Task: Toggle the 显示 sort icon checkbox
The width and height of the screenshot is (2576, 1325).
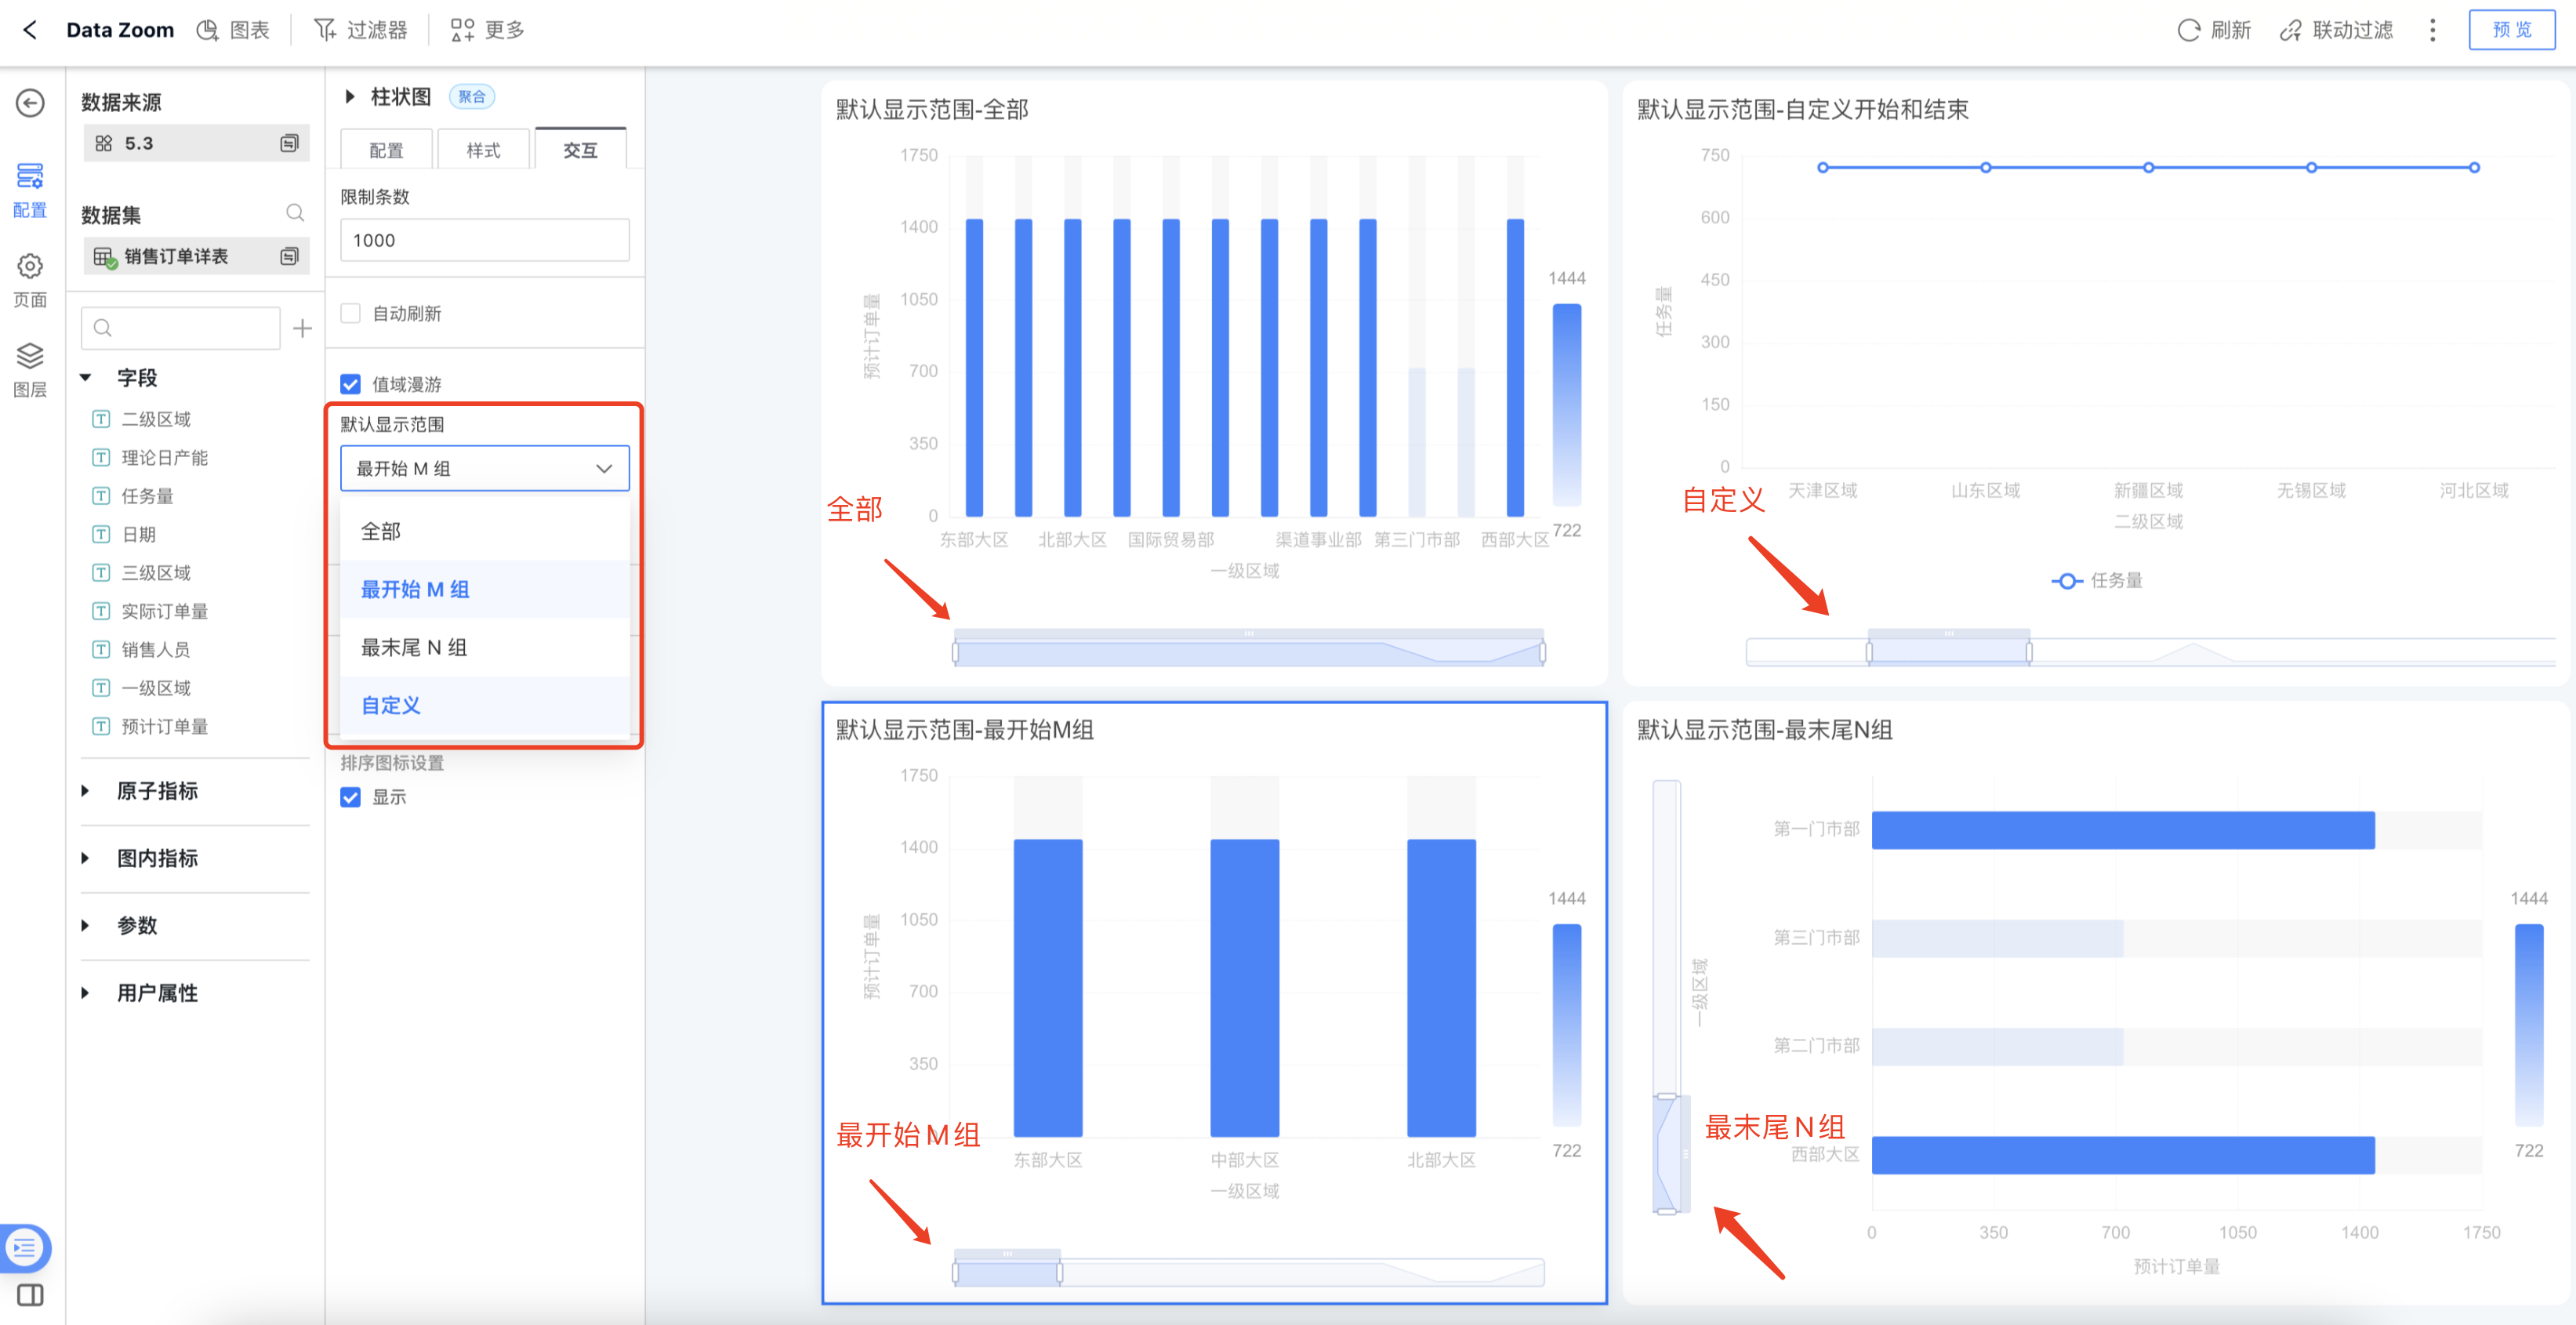Action: pos(350,797)
